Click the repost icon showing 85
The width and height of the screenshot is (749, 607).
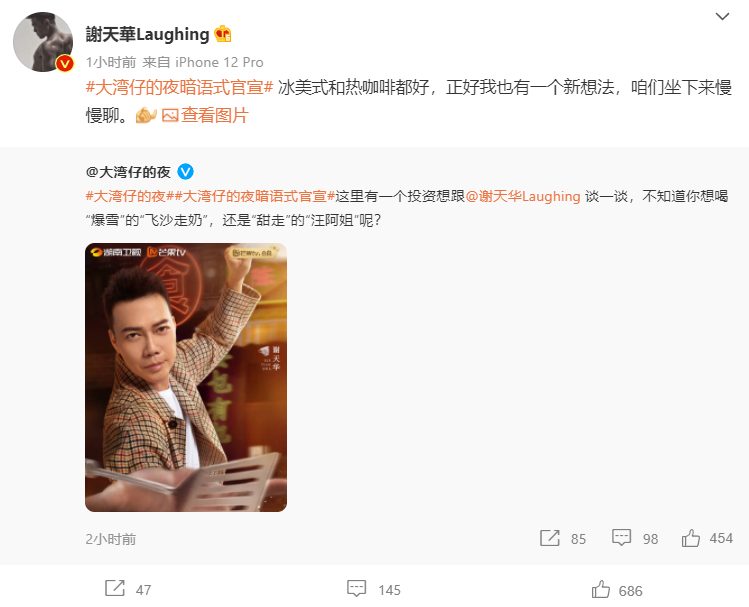click(x=550, y=538)
